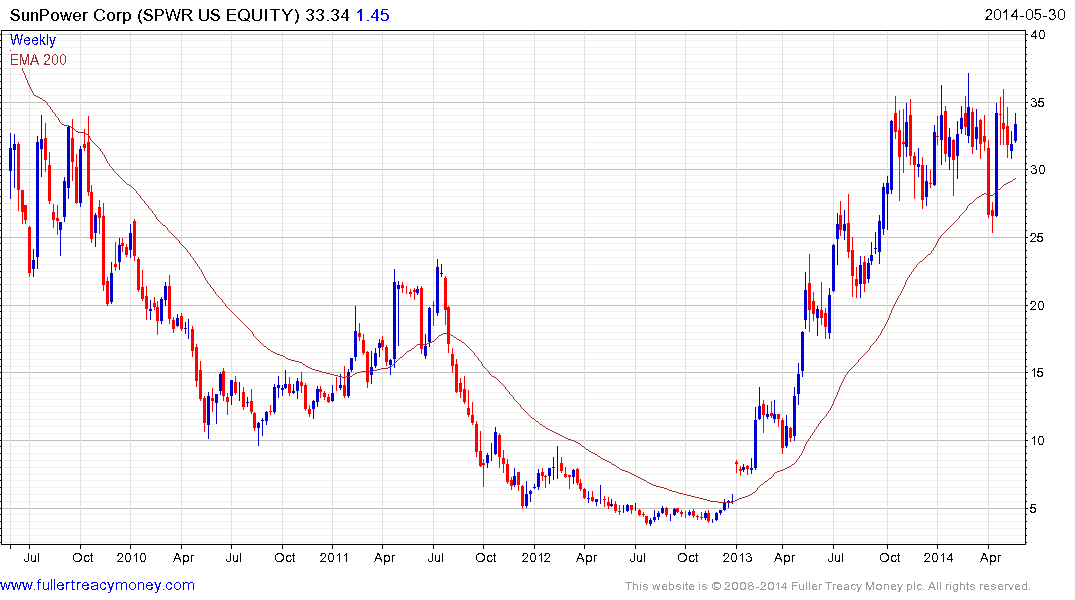Click the EMA 200 legend label

(38, 60)
